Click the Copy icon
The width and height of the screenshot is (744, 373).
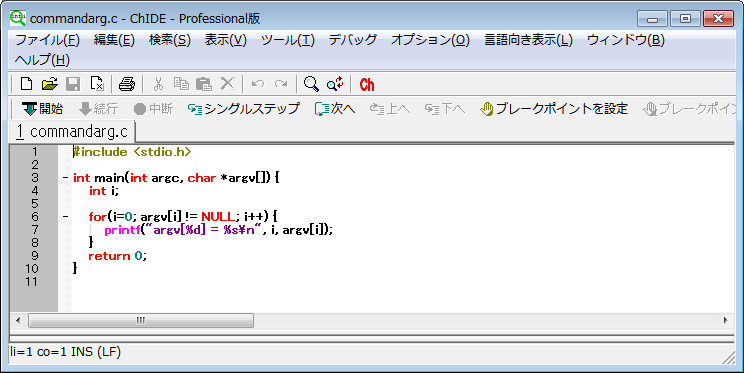pos(181,84)
